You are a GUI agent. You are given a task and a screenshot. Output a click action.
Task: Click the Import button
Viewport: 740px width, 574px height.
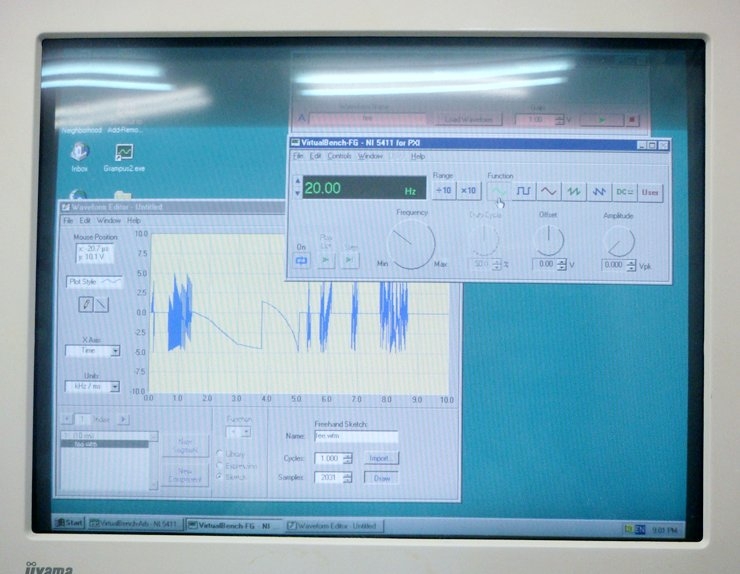click(x=380, y=458)
